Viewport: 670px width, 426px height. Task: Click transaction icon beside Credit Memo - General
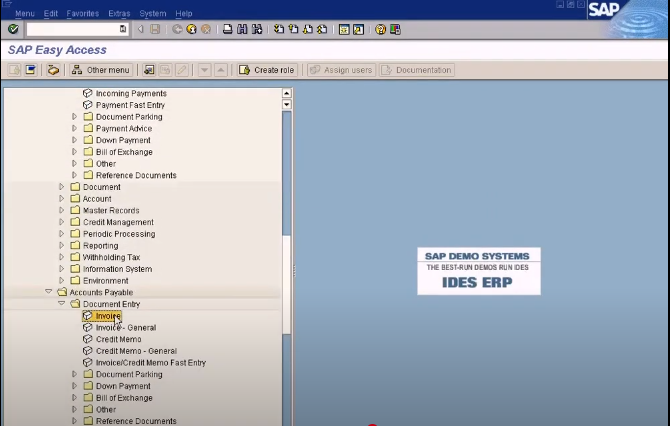(88, 350)
